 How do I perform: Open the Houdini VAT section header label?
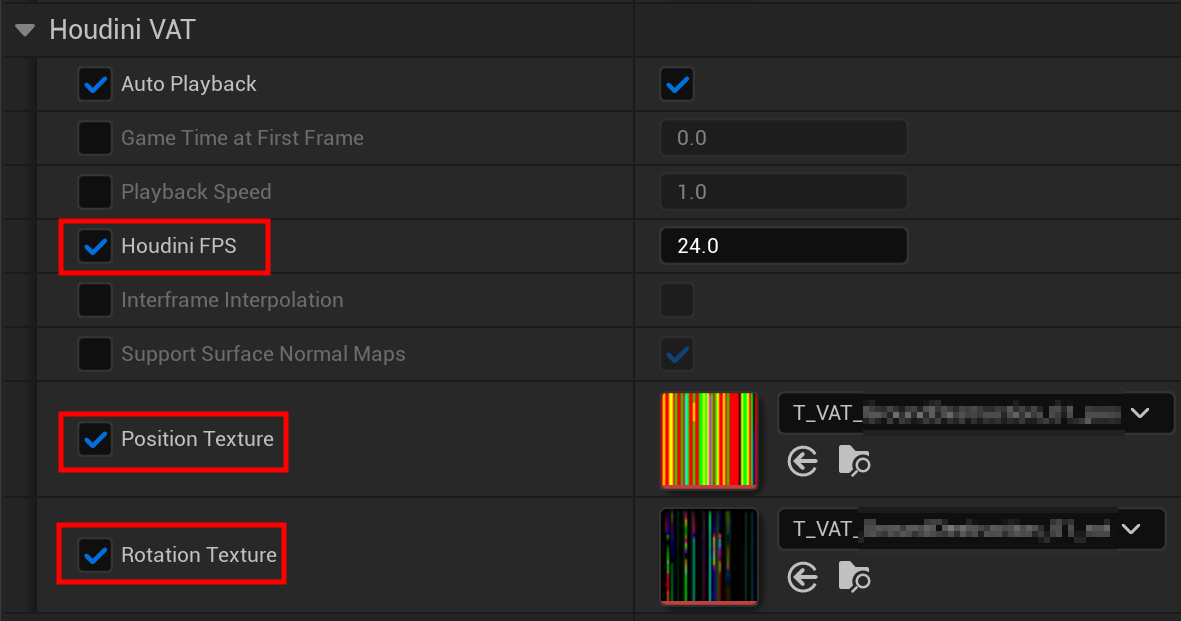[122, 29]
